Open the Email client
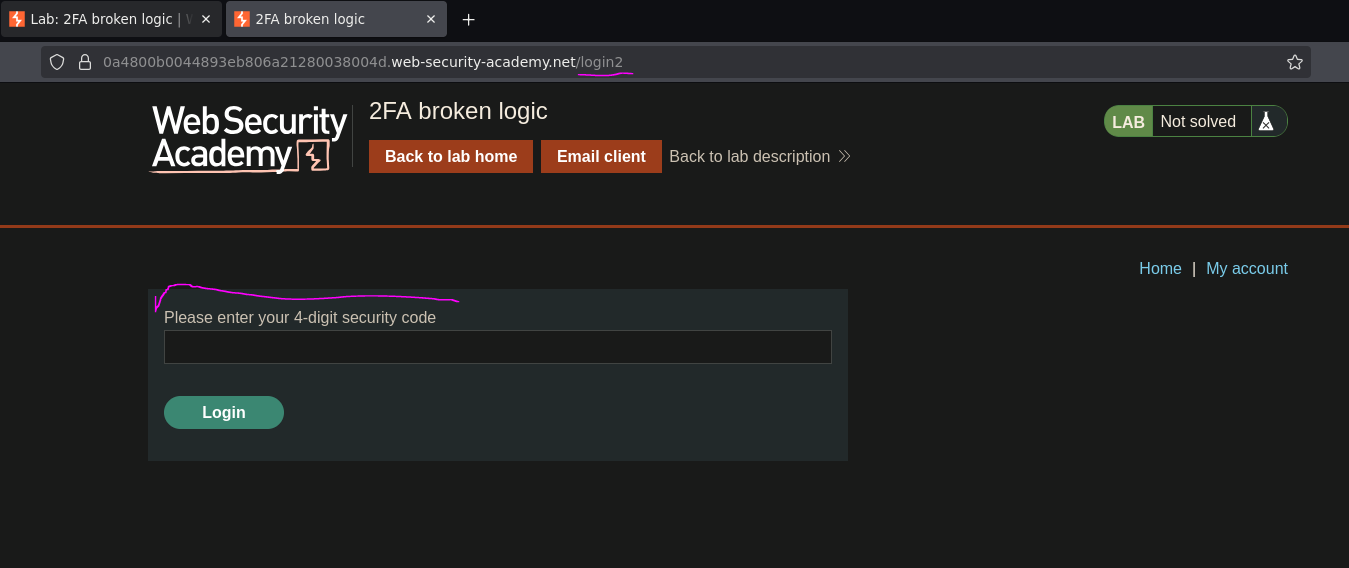 (601, 156)
